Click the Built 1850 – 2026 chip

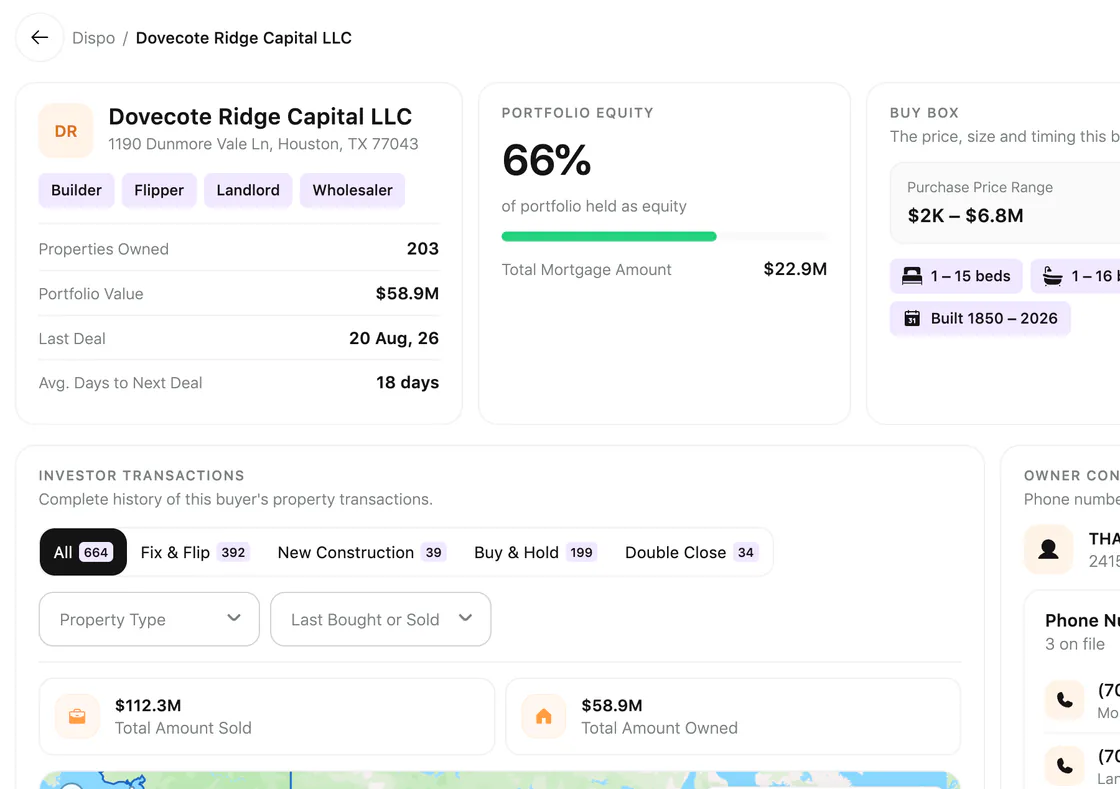tap(980, 318)
